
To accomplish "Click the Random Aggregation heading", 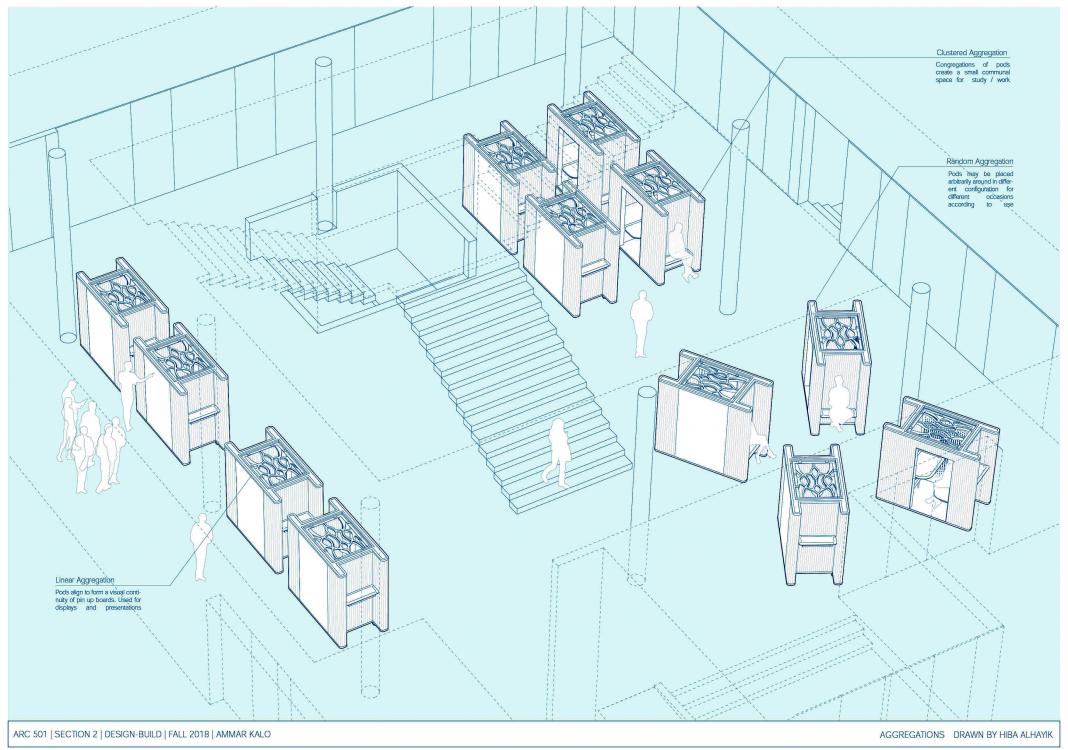I will coord(979,161).
